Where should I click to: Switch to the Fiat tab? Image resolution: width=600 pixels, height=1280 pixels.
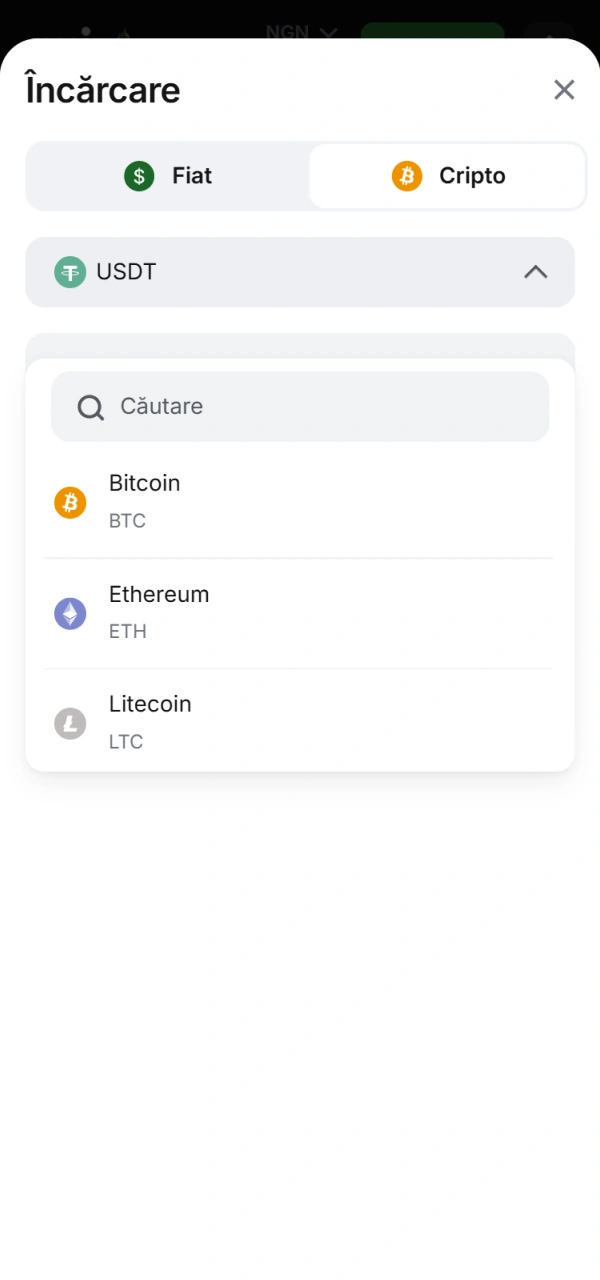click(168, 176)
